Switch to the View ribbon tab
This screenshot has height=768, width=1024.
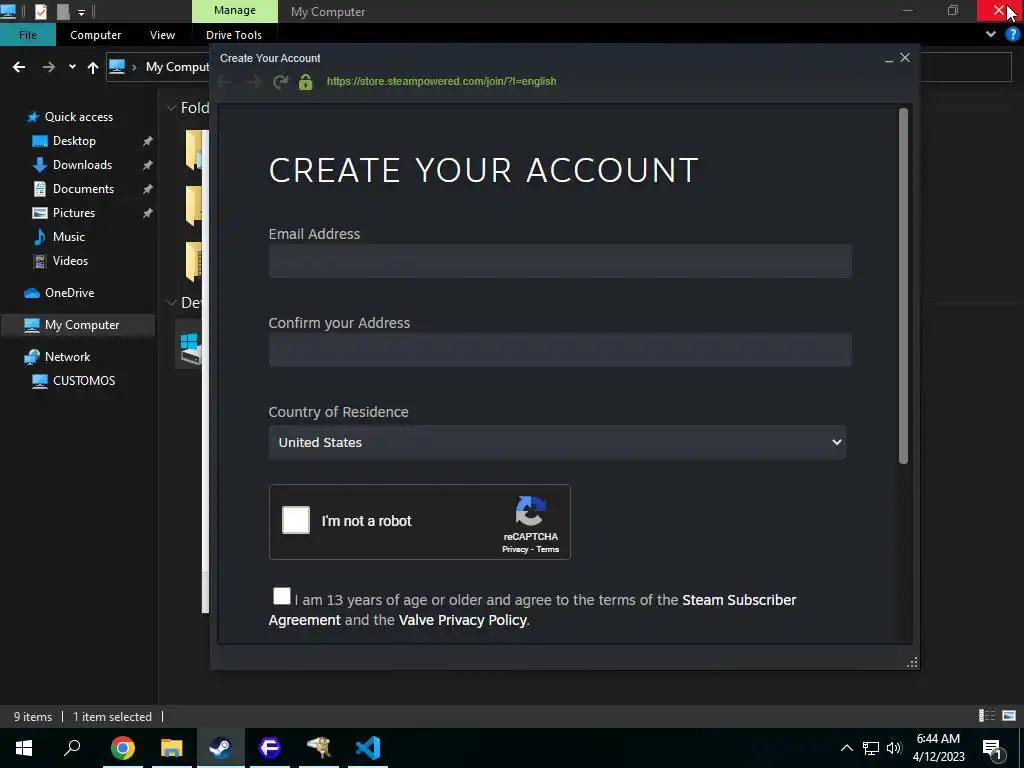[162, 35]
